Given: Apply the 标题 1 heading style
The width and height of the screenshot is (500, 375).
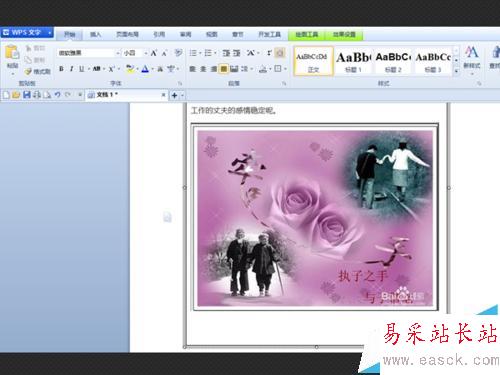Looking at the screenshot, I should (353, 61).
